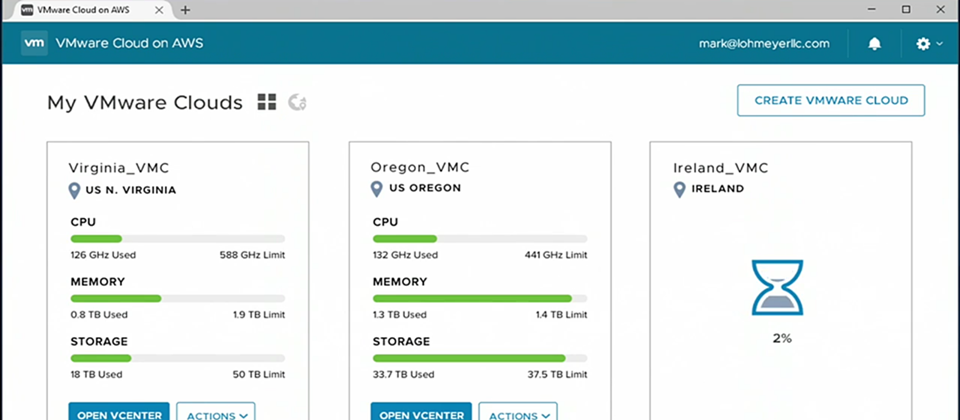The image size is (960, 420).
Task: Click the Ireland hourglass progress icon
Action: [x=778, y=288]
